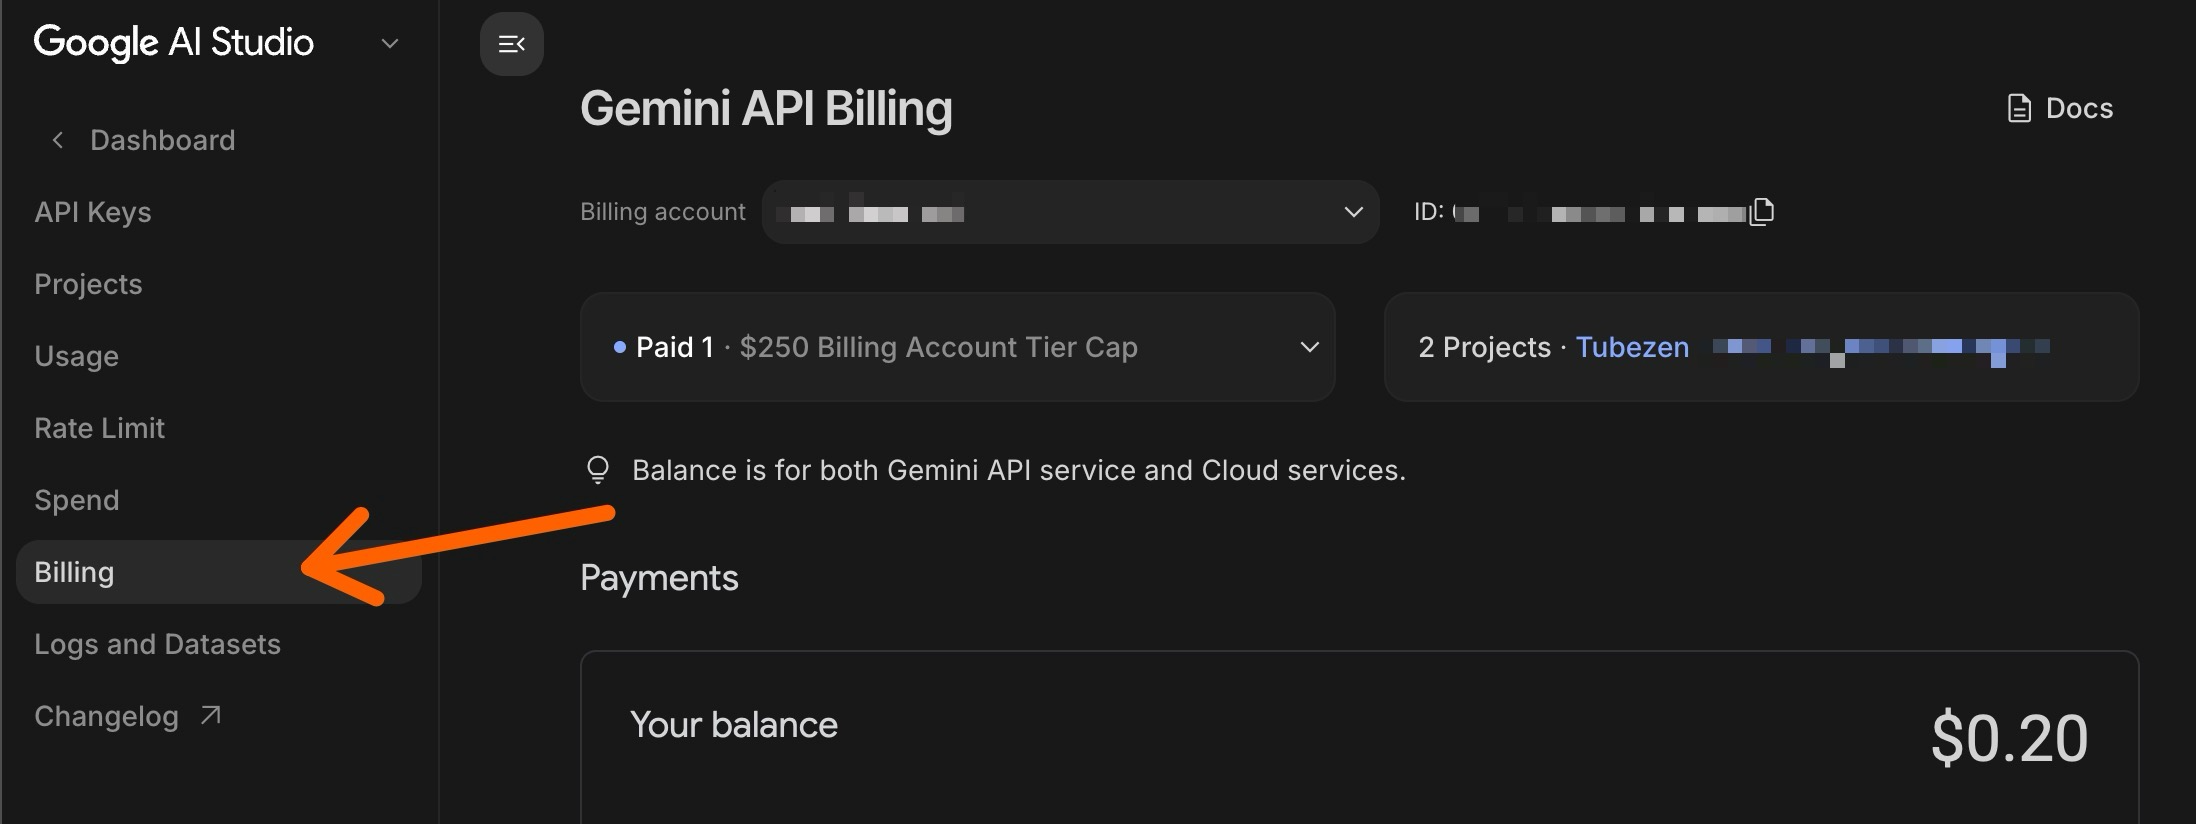The height and width of the screenshot is (824, 2196).
Task: Click the Google AI Studio logo
Action: click(x=174, y=43)
